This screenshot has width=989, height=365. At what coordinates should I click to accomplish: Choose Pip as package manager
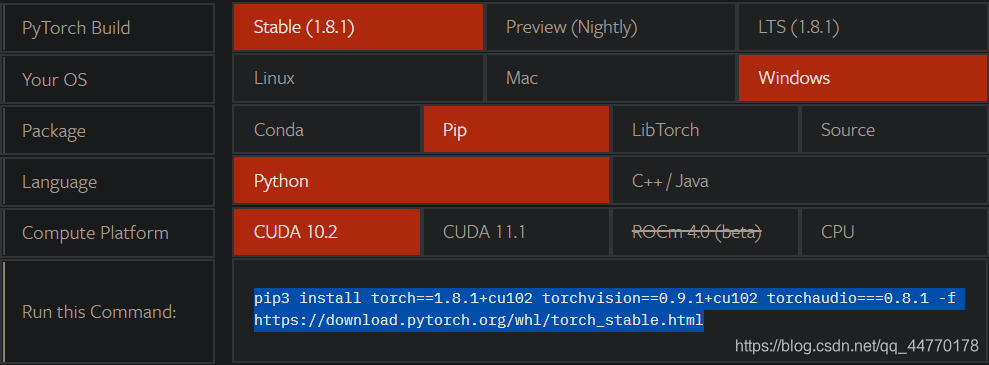point(516,130)
